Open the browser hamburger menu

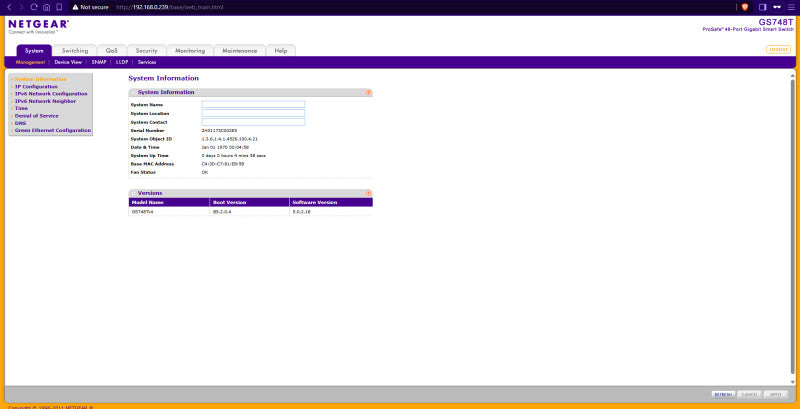[x=791, y=7]
